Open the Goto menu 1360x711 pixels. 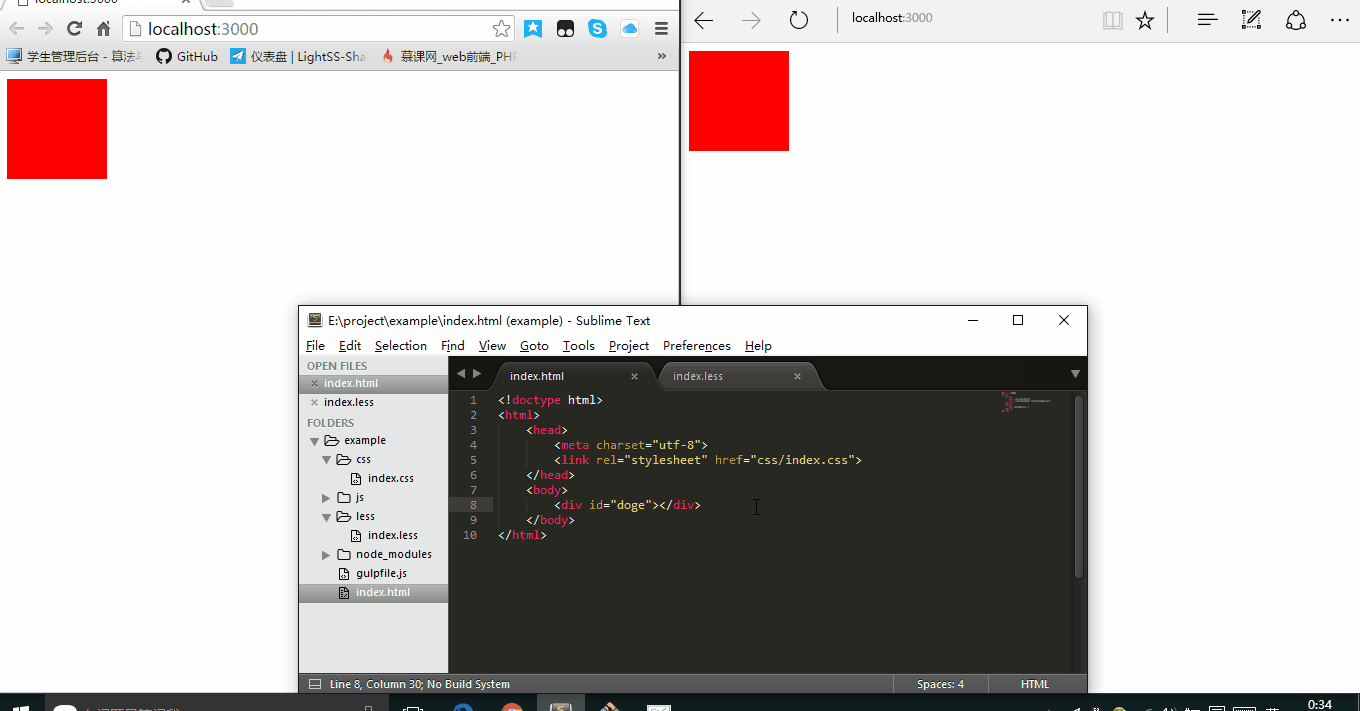[534, 345]
